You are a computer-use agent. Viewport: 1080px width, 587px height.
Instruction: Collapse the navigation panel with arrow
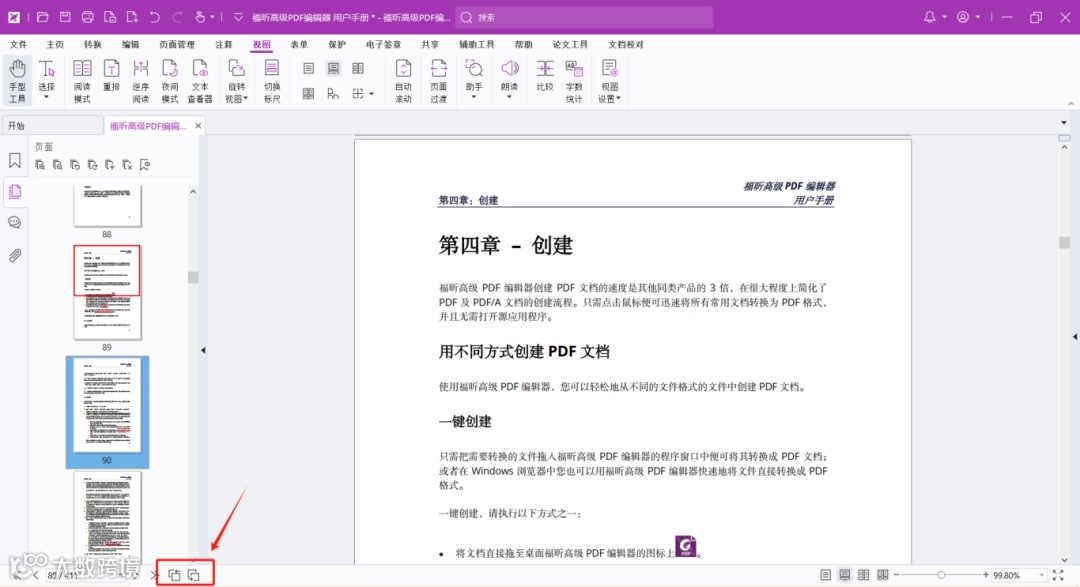click(203, 350)
